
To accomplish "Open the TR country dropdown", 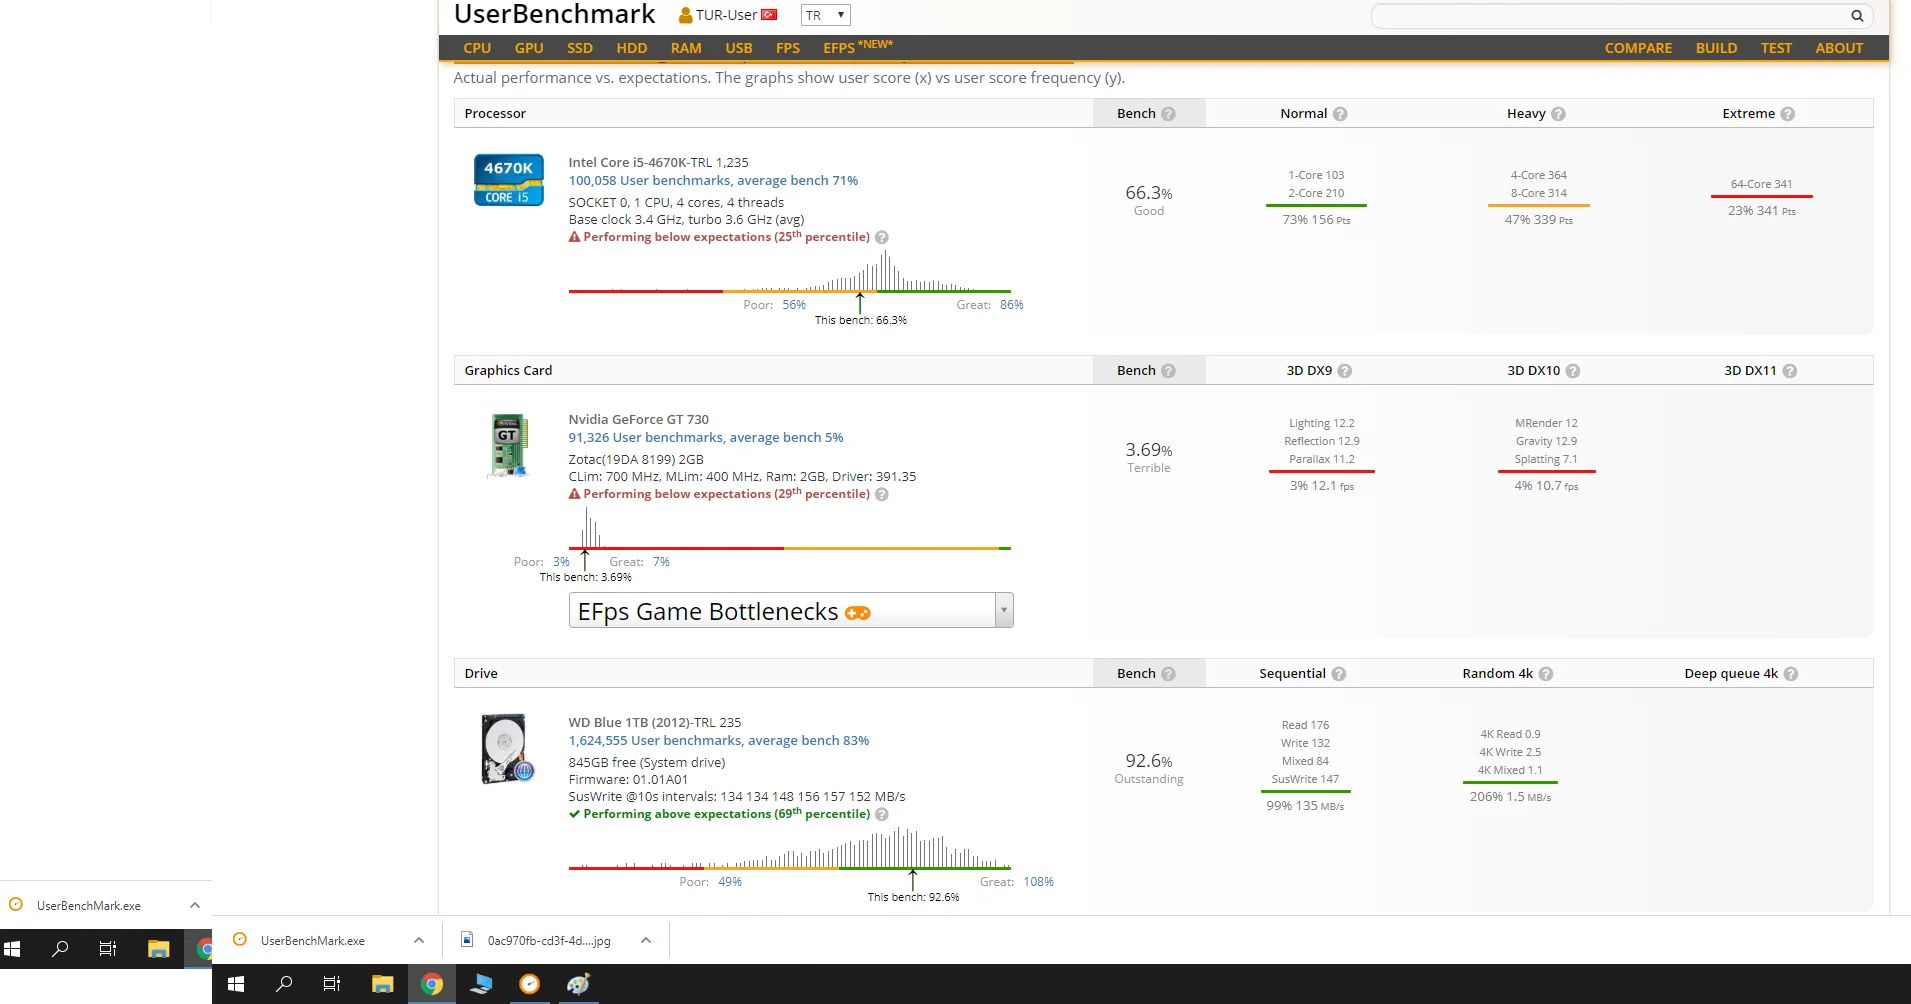I will point(826,15).
